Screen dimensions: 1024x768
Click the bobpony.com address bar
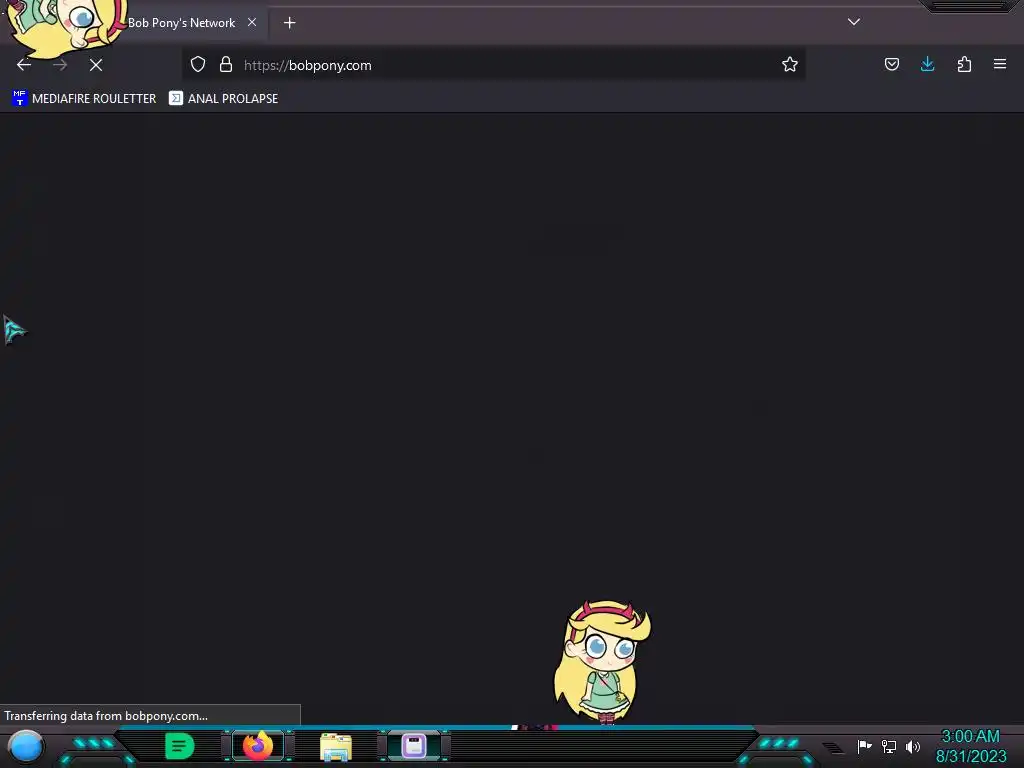493,65
